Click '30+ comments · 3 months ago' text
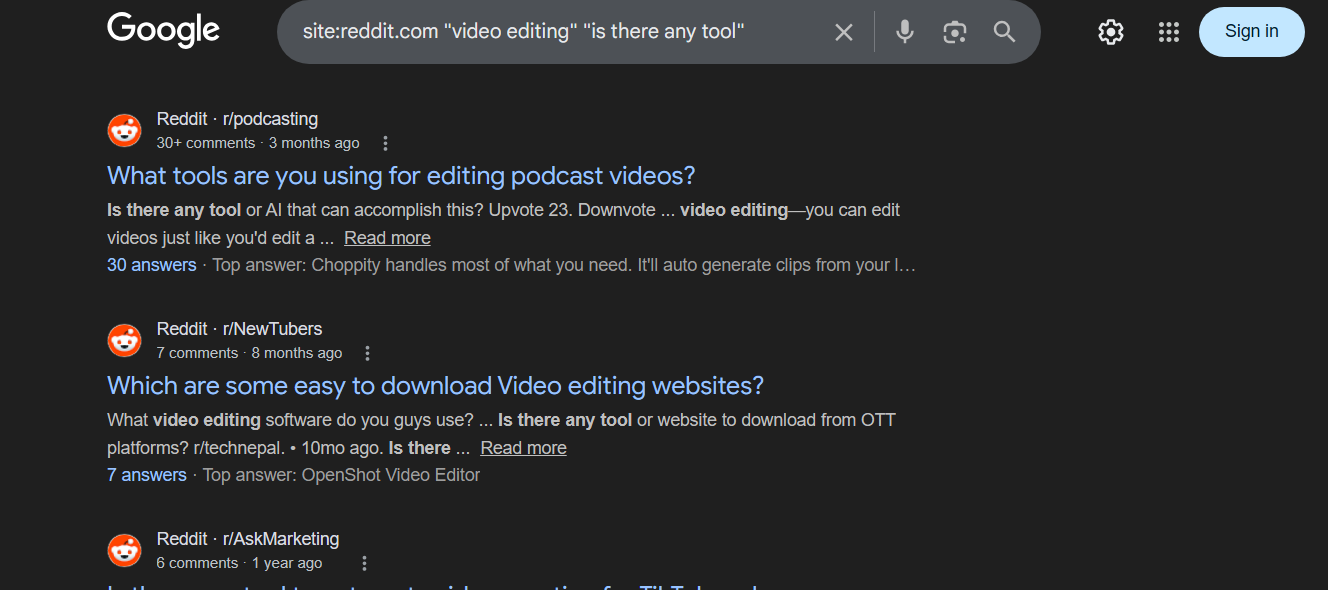1328x590 pixels. coord(258,143)
